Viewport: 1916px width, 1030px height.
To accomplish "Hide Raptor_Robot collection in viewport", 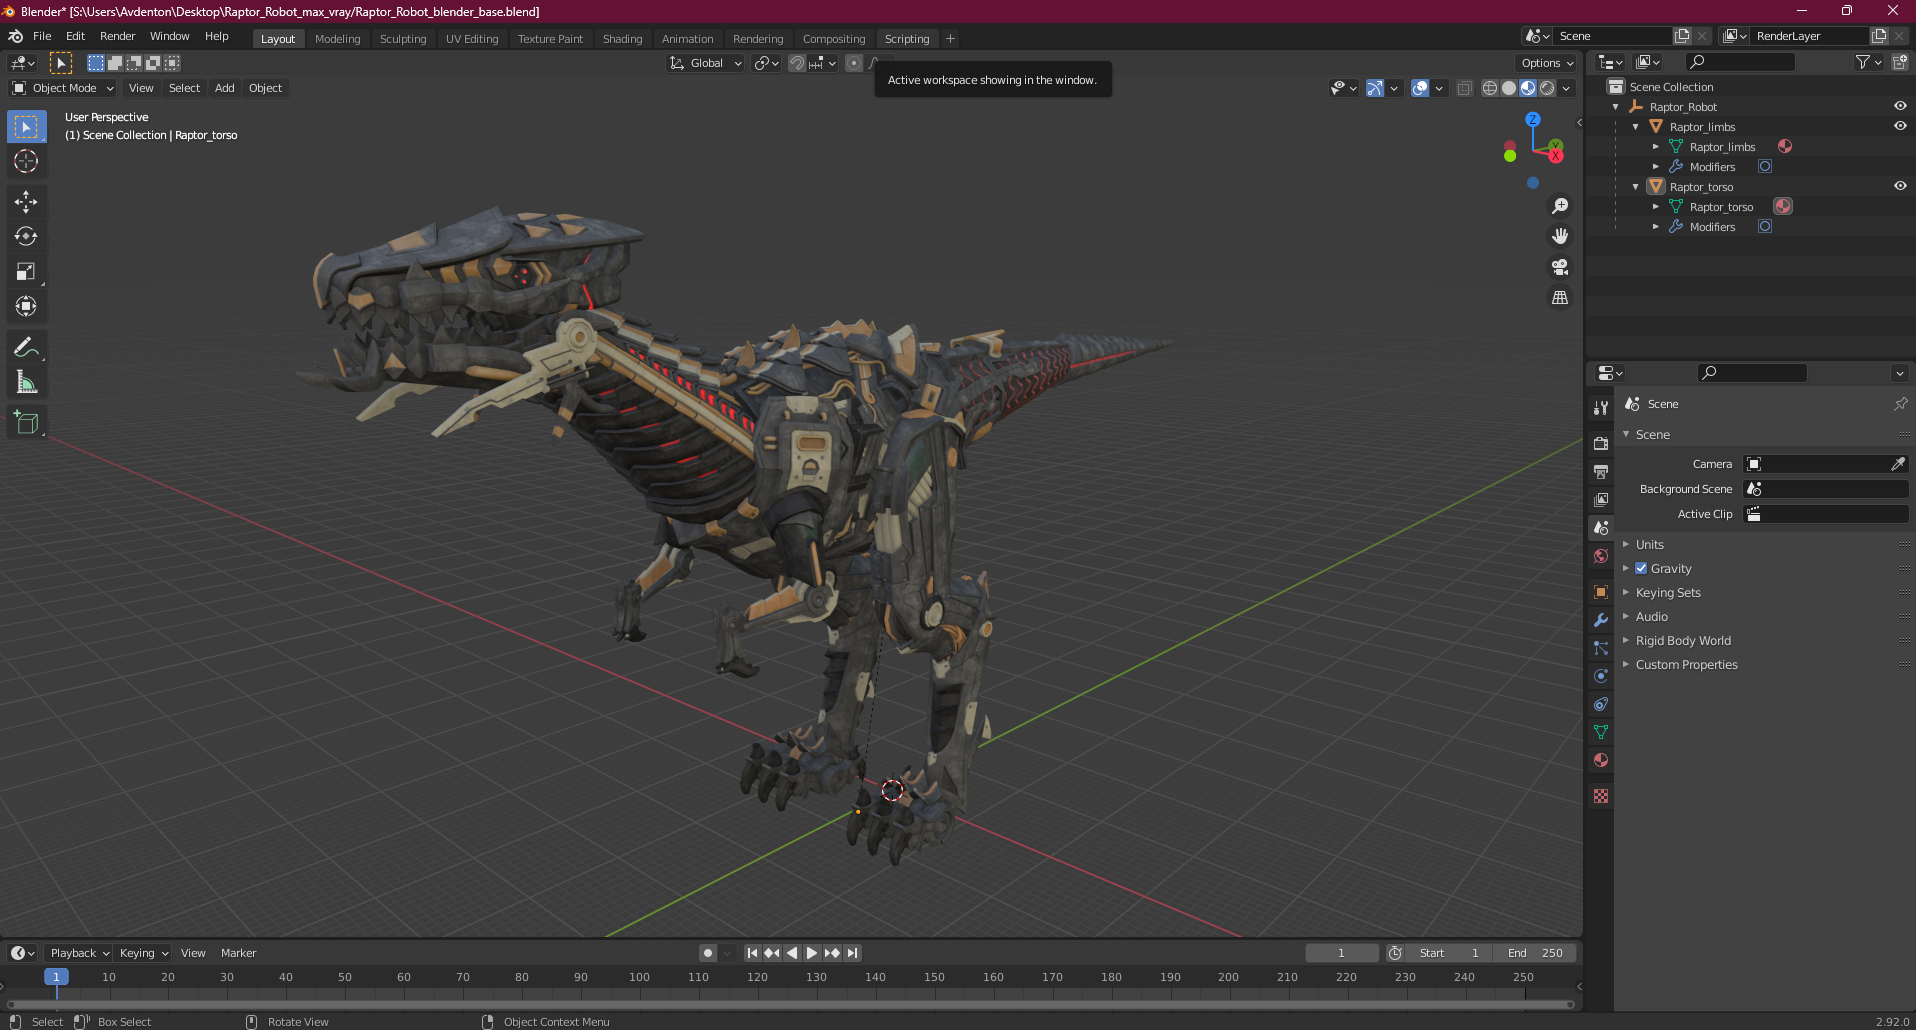I will (x=1900, y=106).
